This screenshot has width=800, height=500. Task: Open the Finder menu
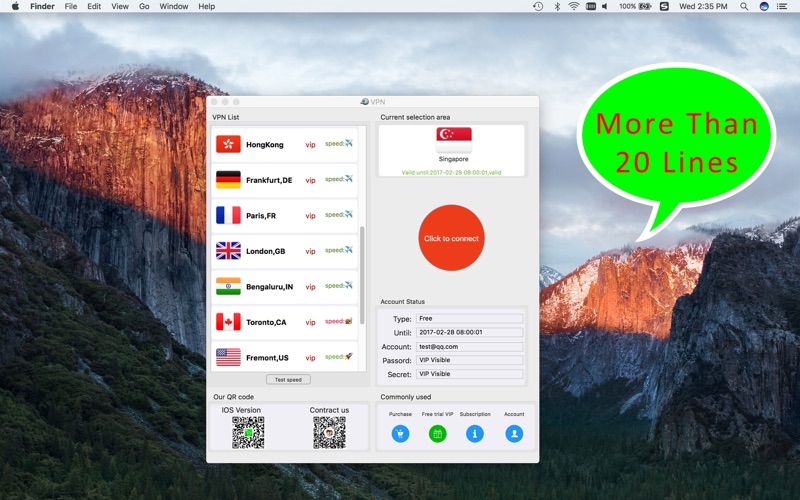(x=42, y=6)
